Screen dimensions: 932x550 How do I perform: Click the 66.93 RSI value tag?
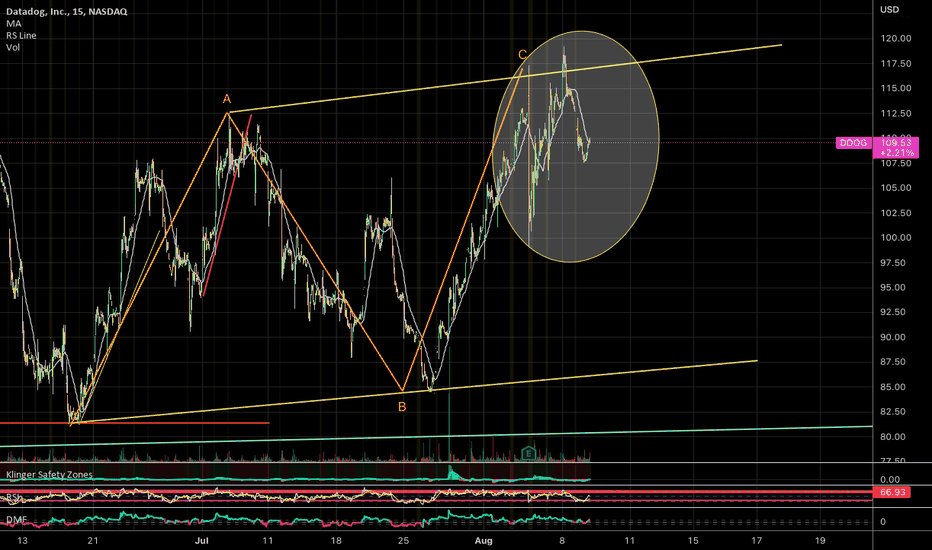tap(891, 492)
